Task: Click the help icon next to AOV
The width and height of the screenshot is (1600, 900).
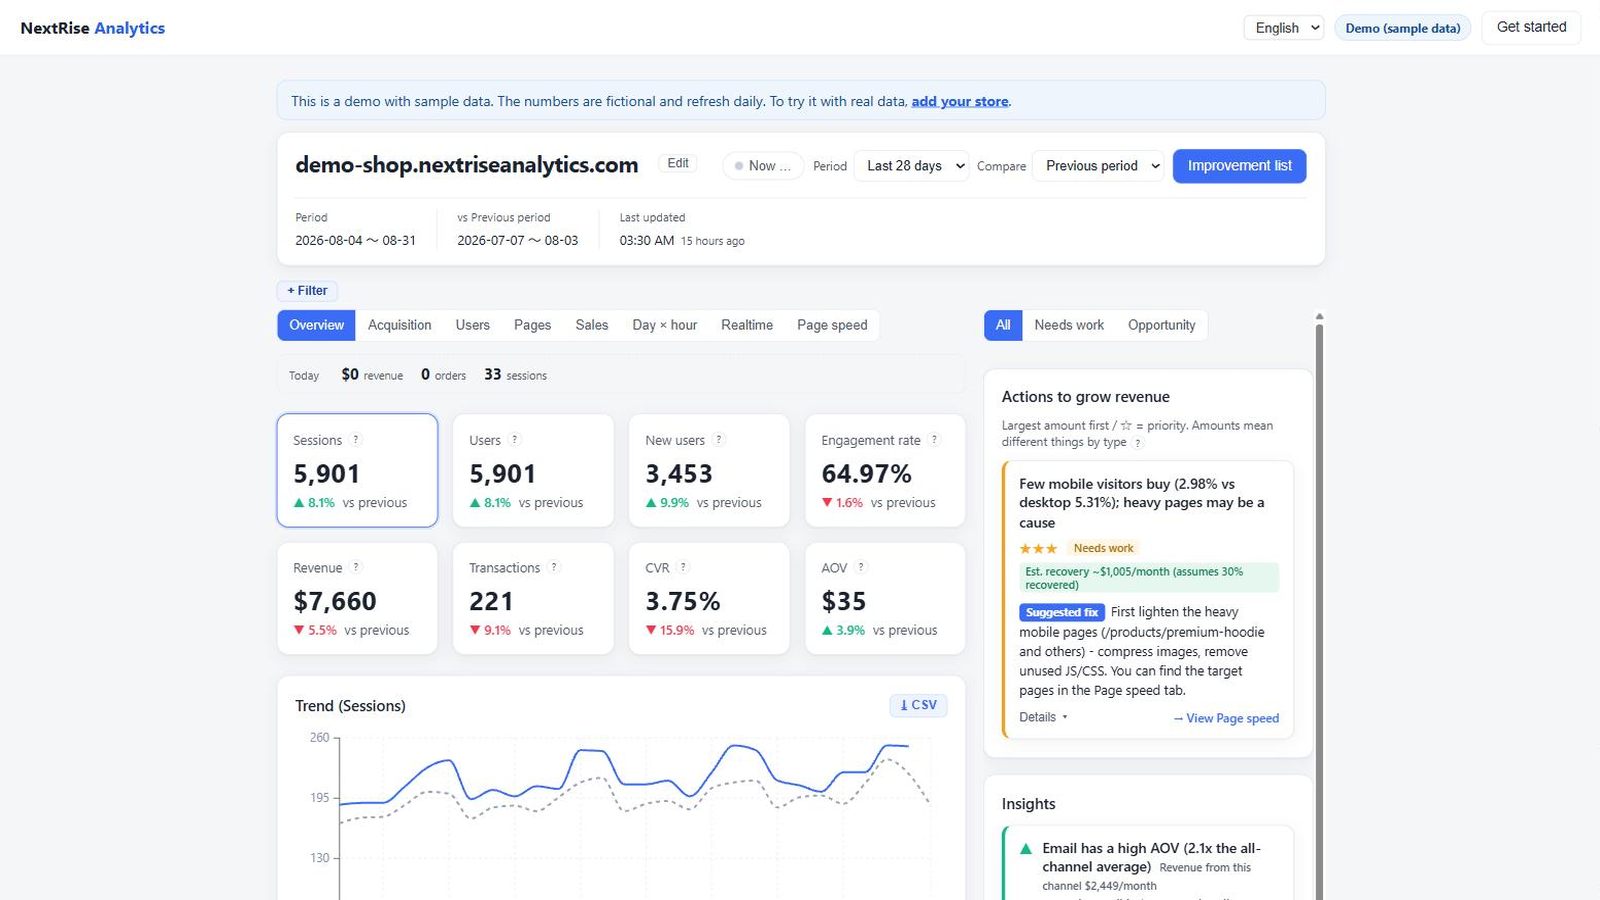Action: (861, 567)
